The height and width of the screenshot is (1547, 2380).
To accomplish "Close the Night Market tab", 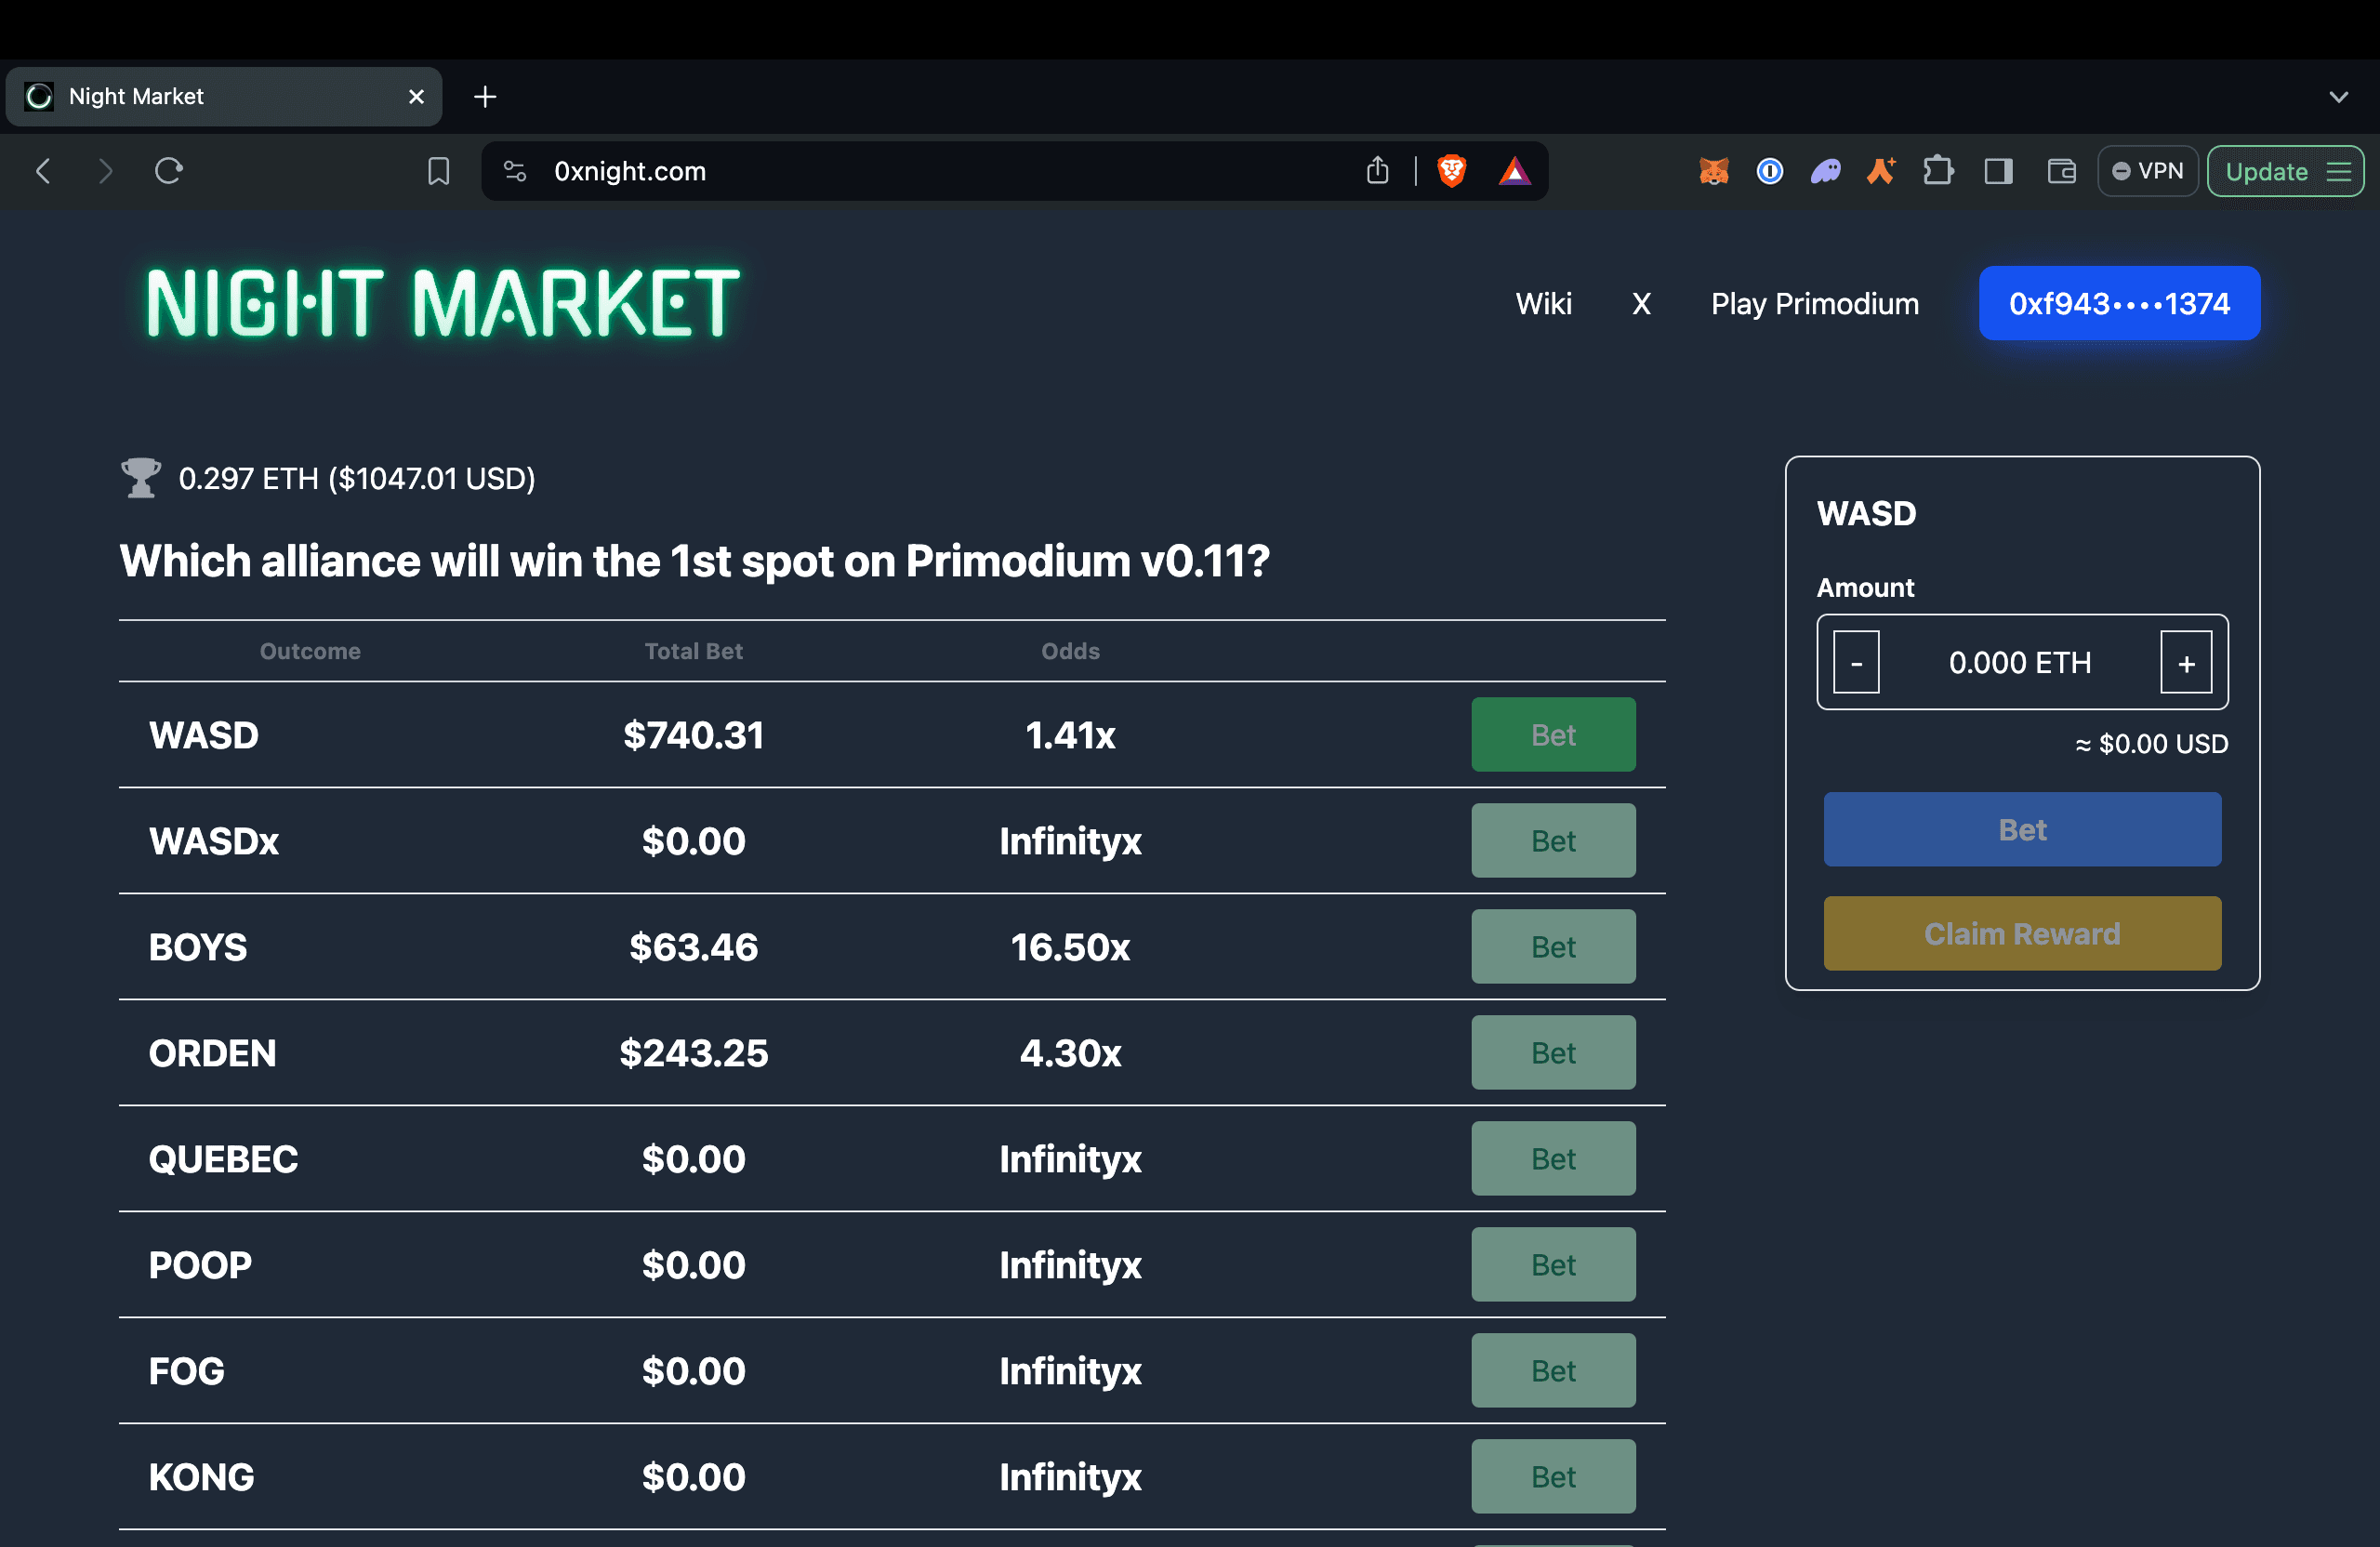I will click(x=416, y=97).
